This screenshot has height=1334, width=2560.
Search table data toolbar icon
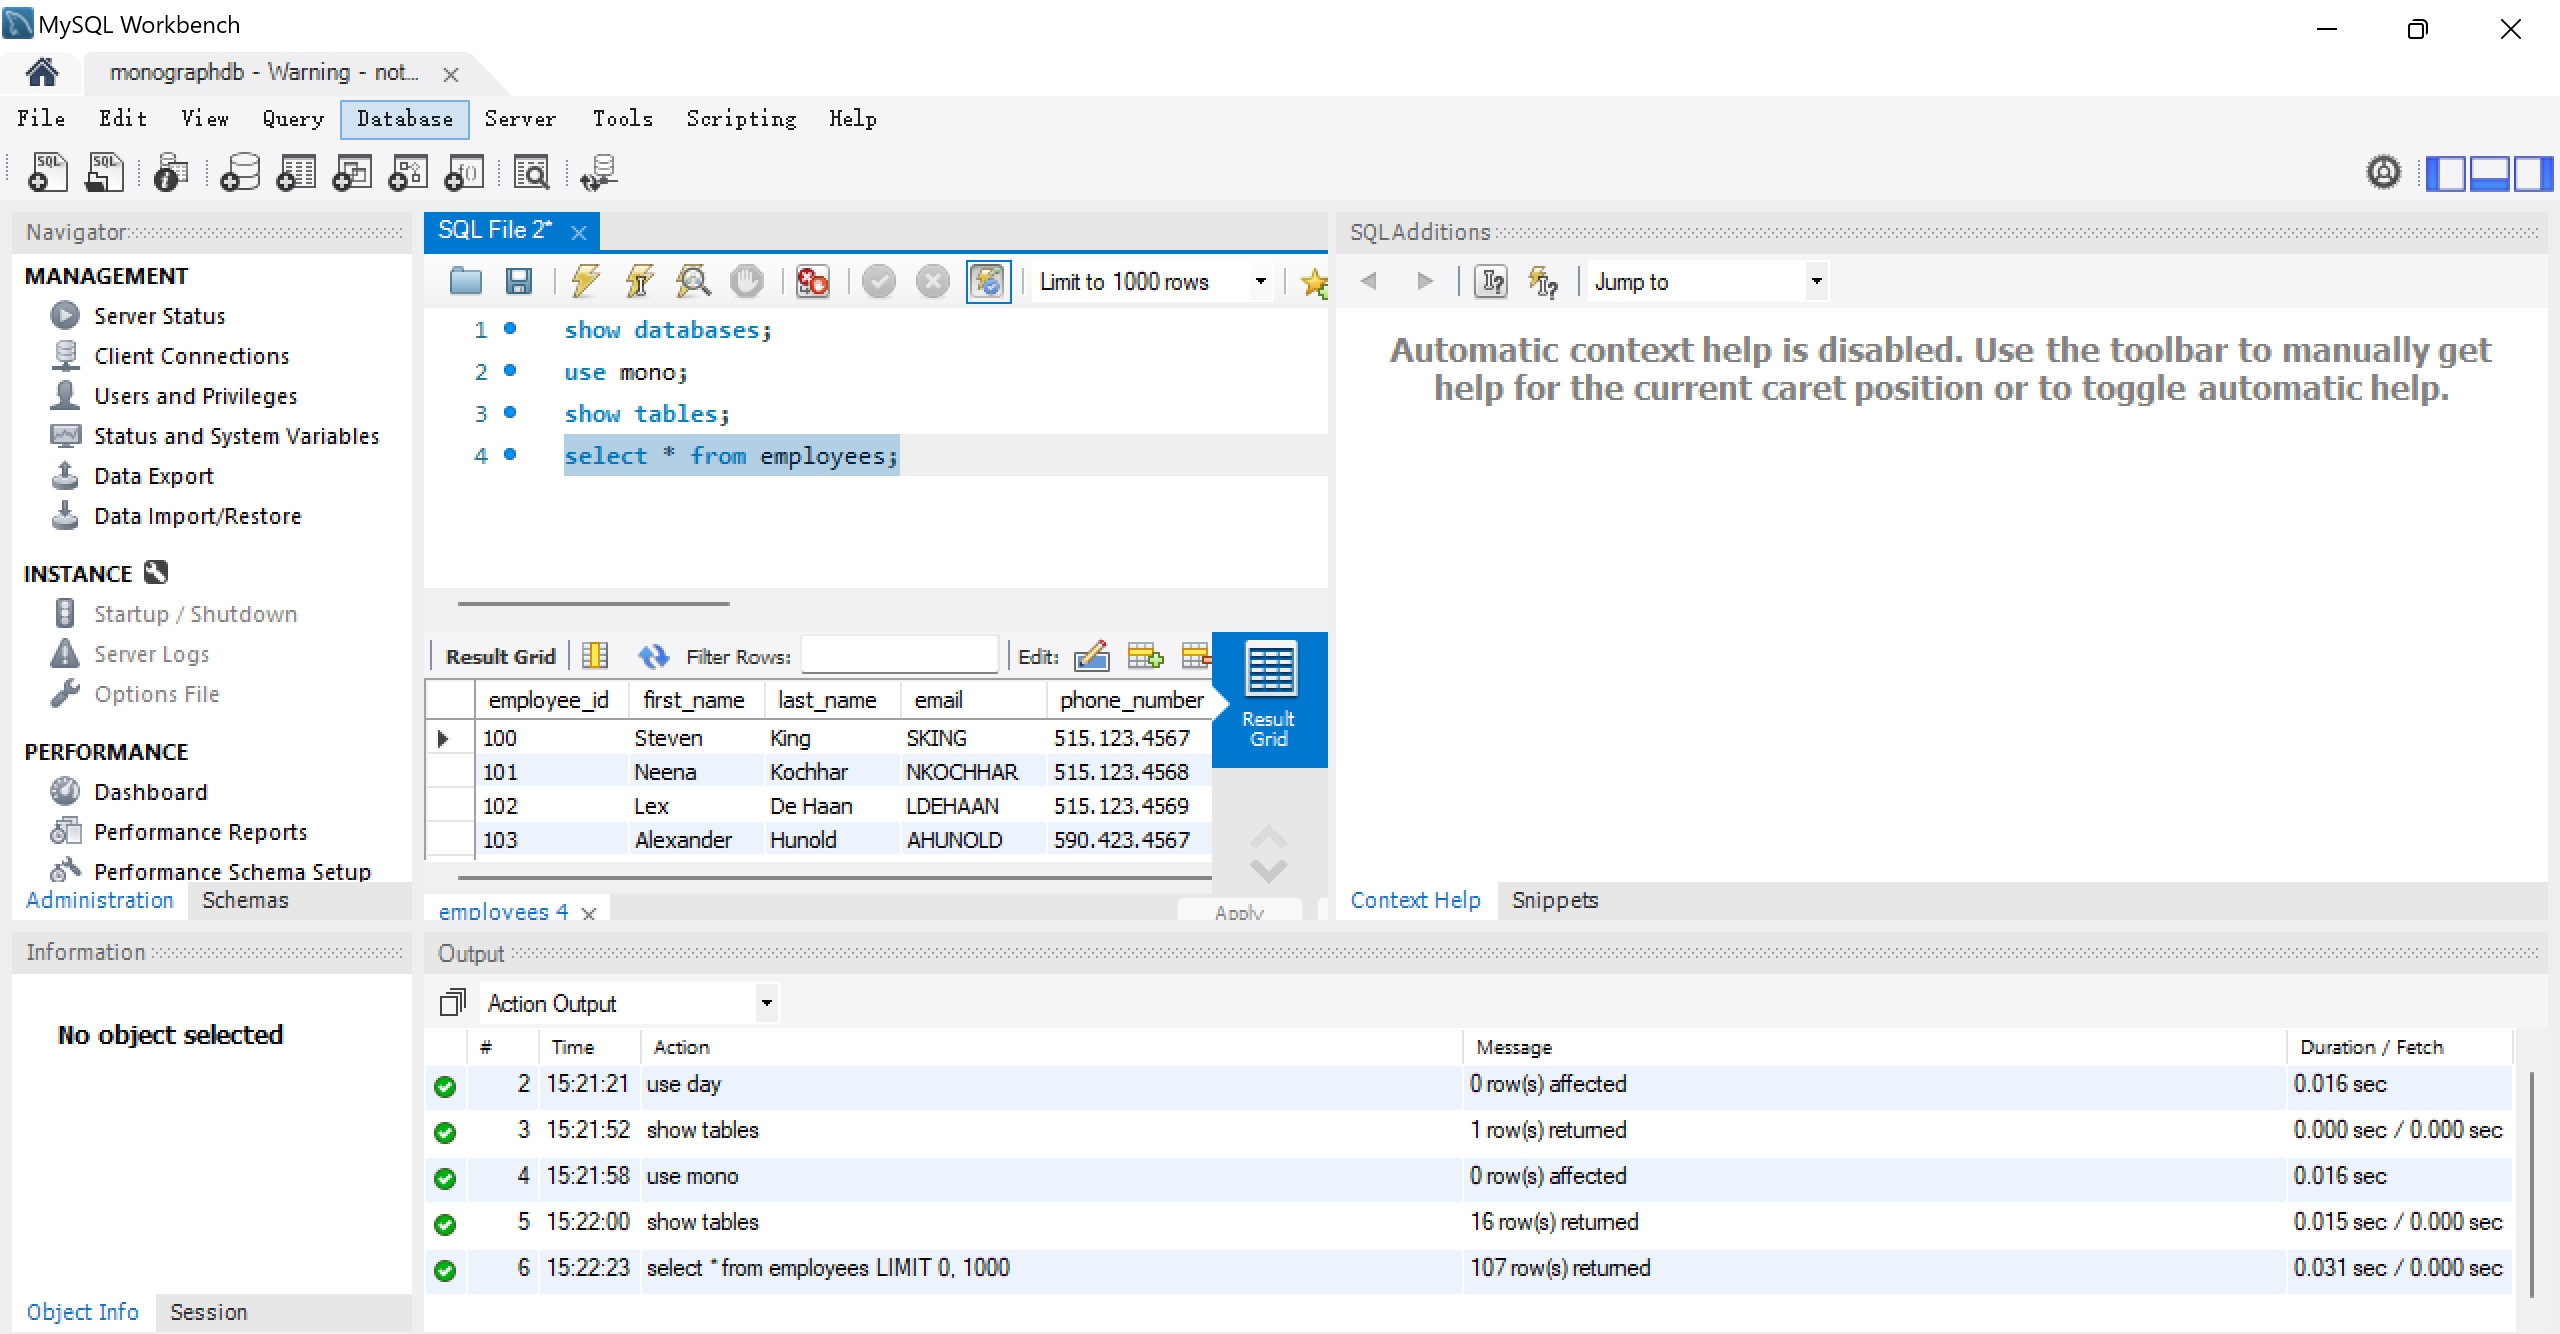532,173
